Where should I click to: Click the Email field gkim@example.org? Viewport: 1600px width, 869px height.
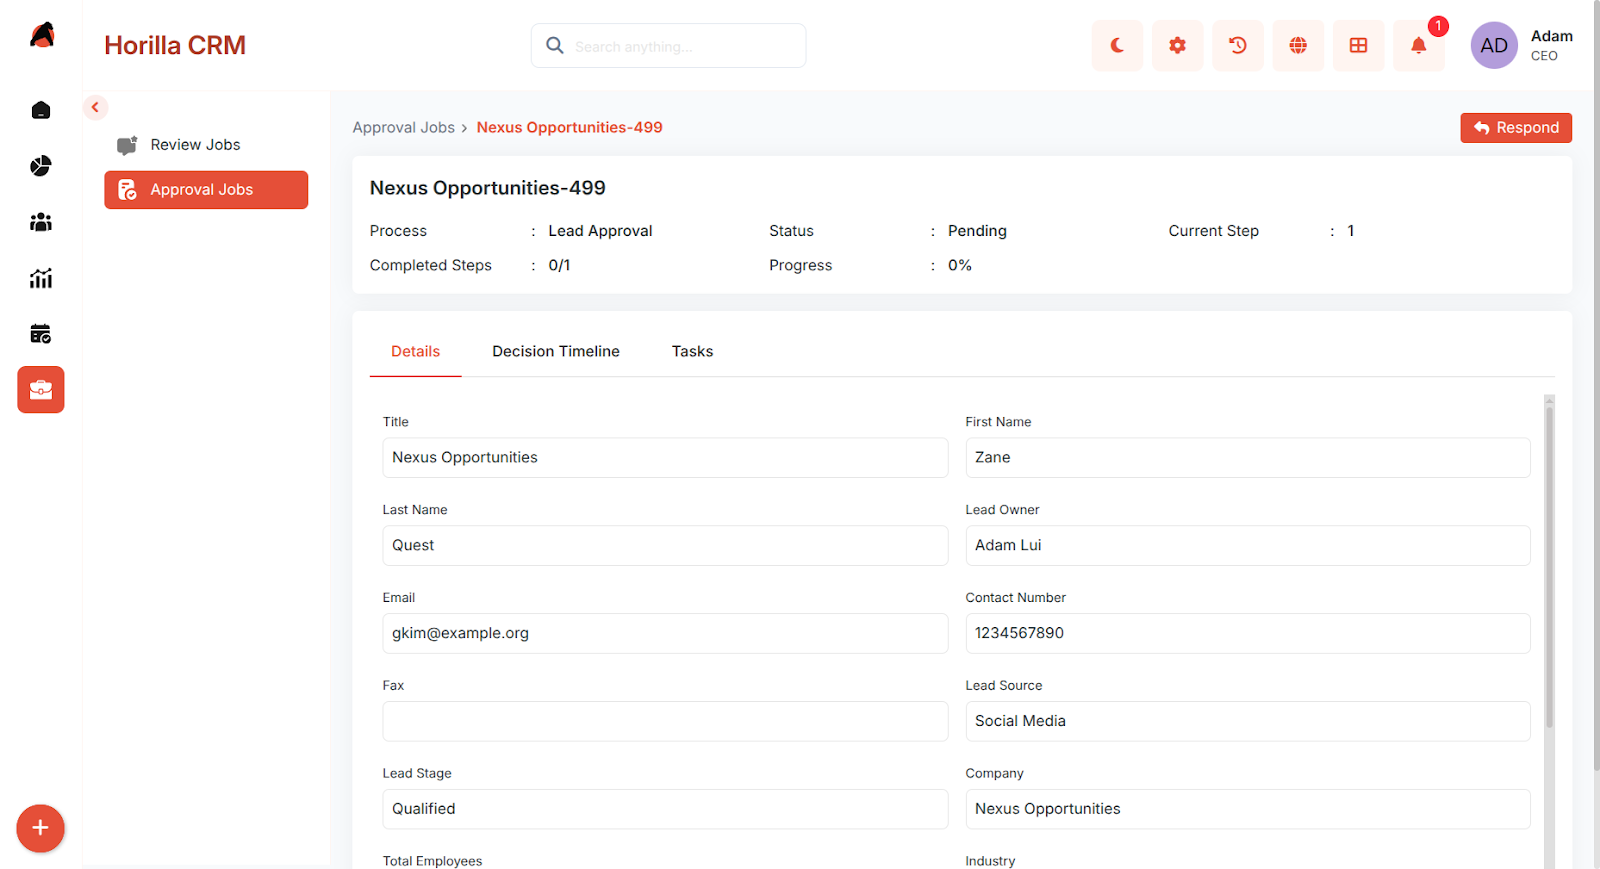665,634
